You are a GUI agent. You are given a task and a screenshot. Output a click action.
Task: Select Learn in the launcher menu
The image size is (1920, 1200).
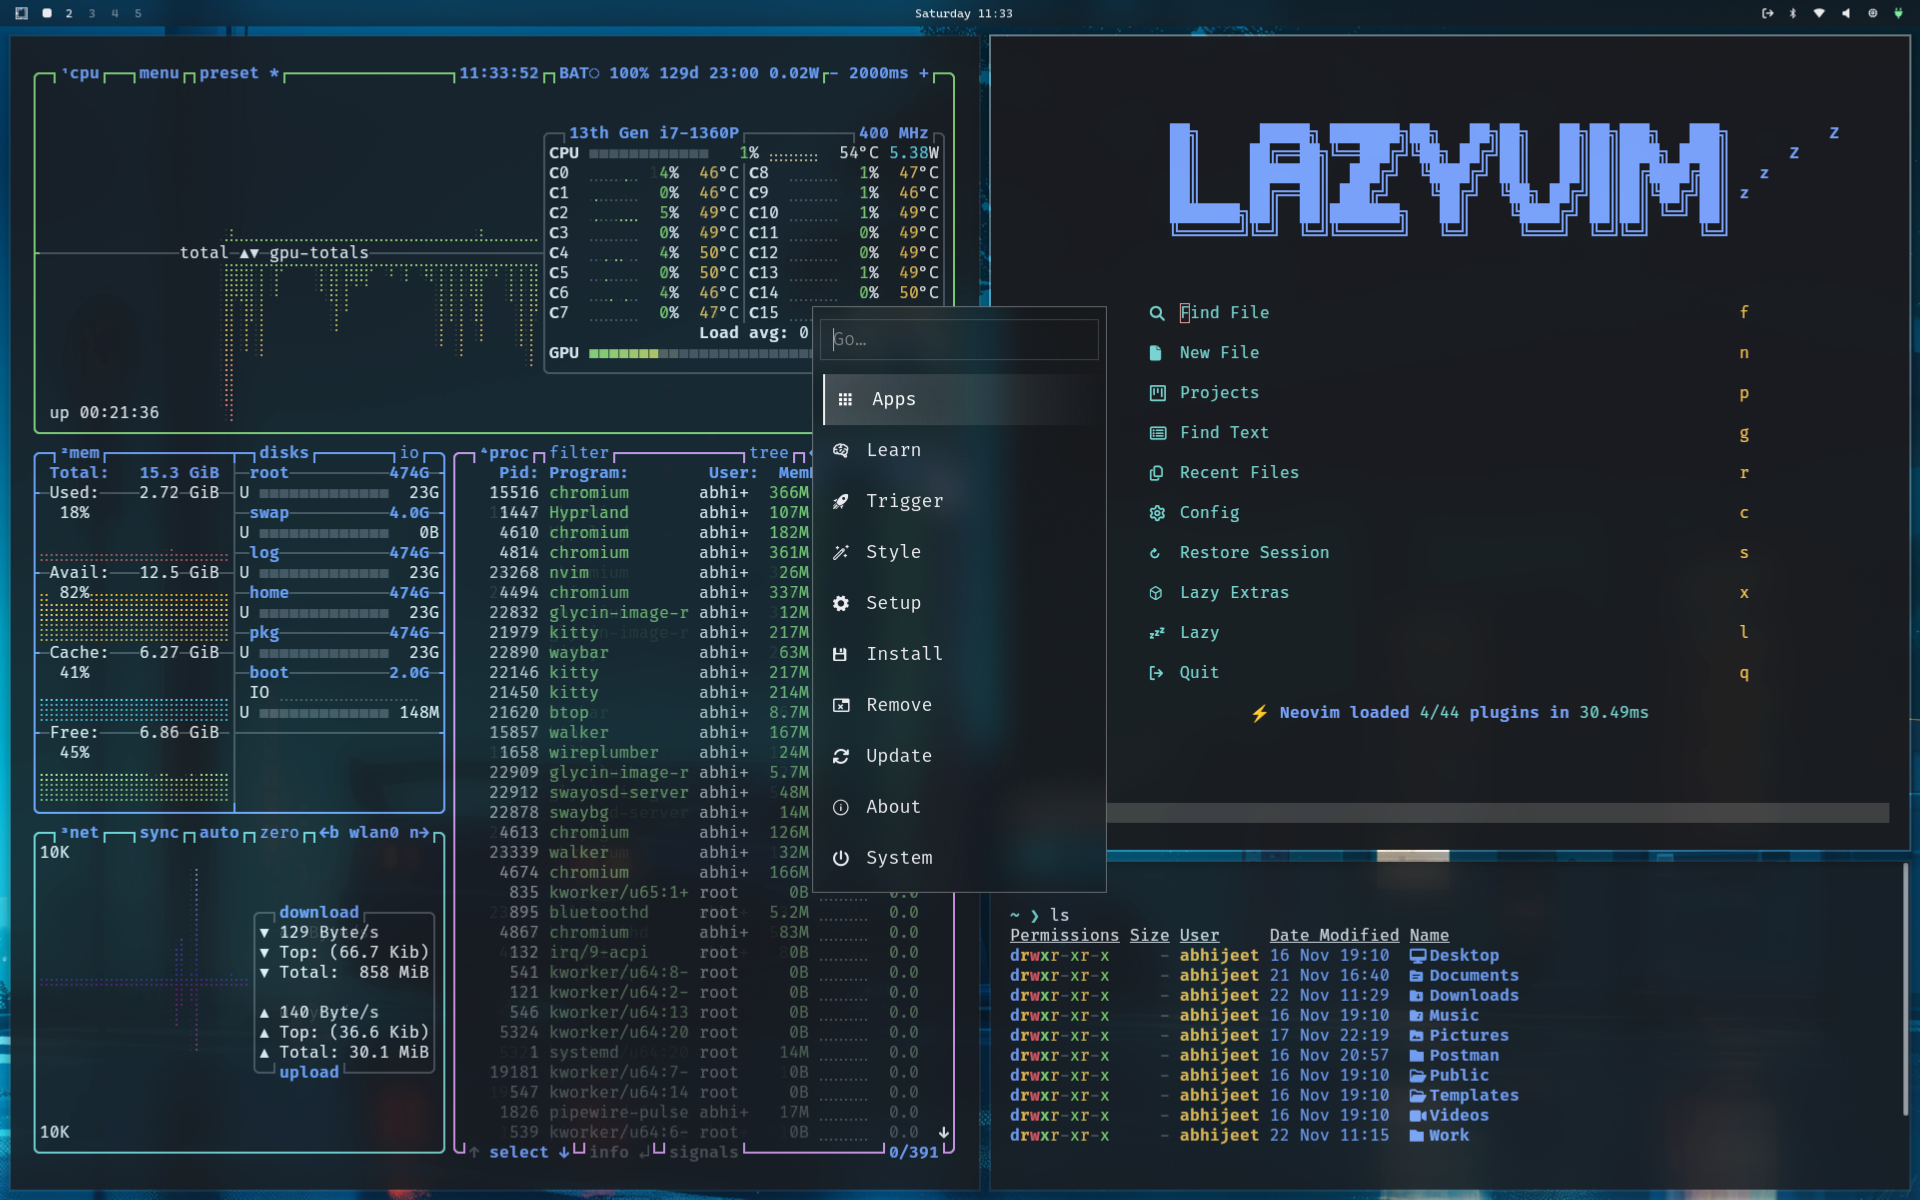[959, 450]
